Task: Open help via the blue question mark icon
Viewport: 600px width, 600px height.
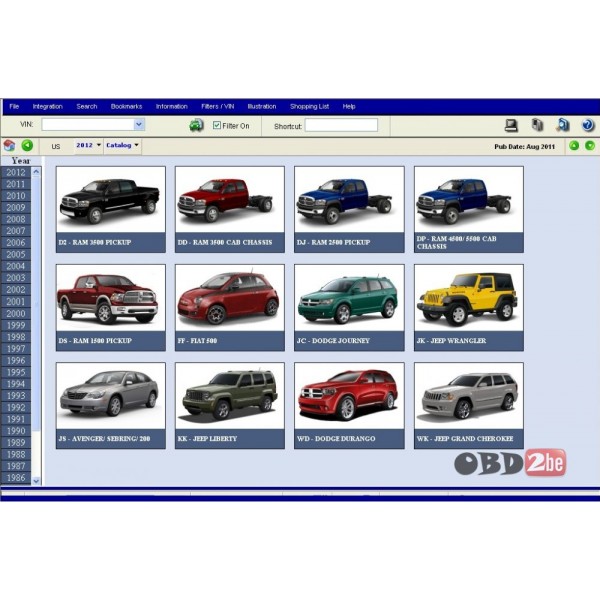Action: [588, 125]
